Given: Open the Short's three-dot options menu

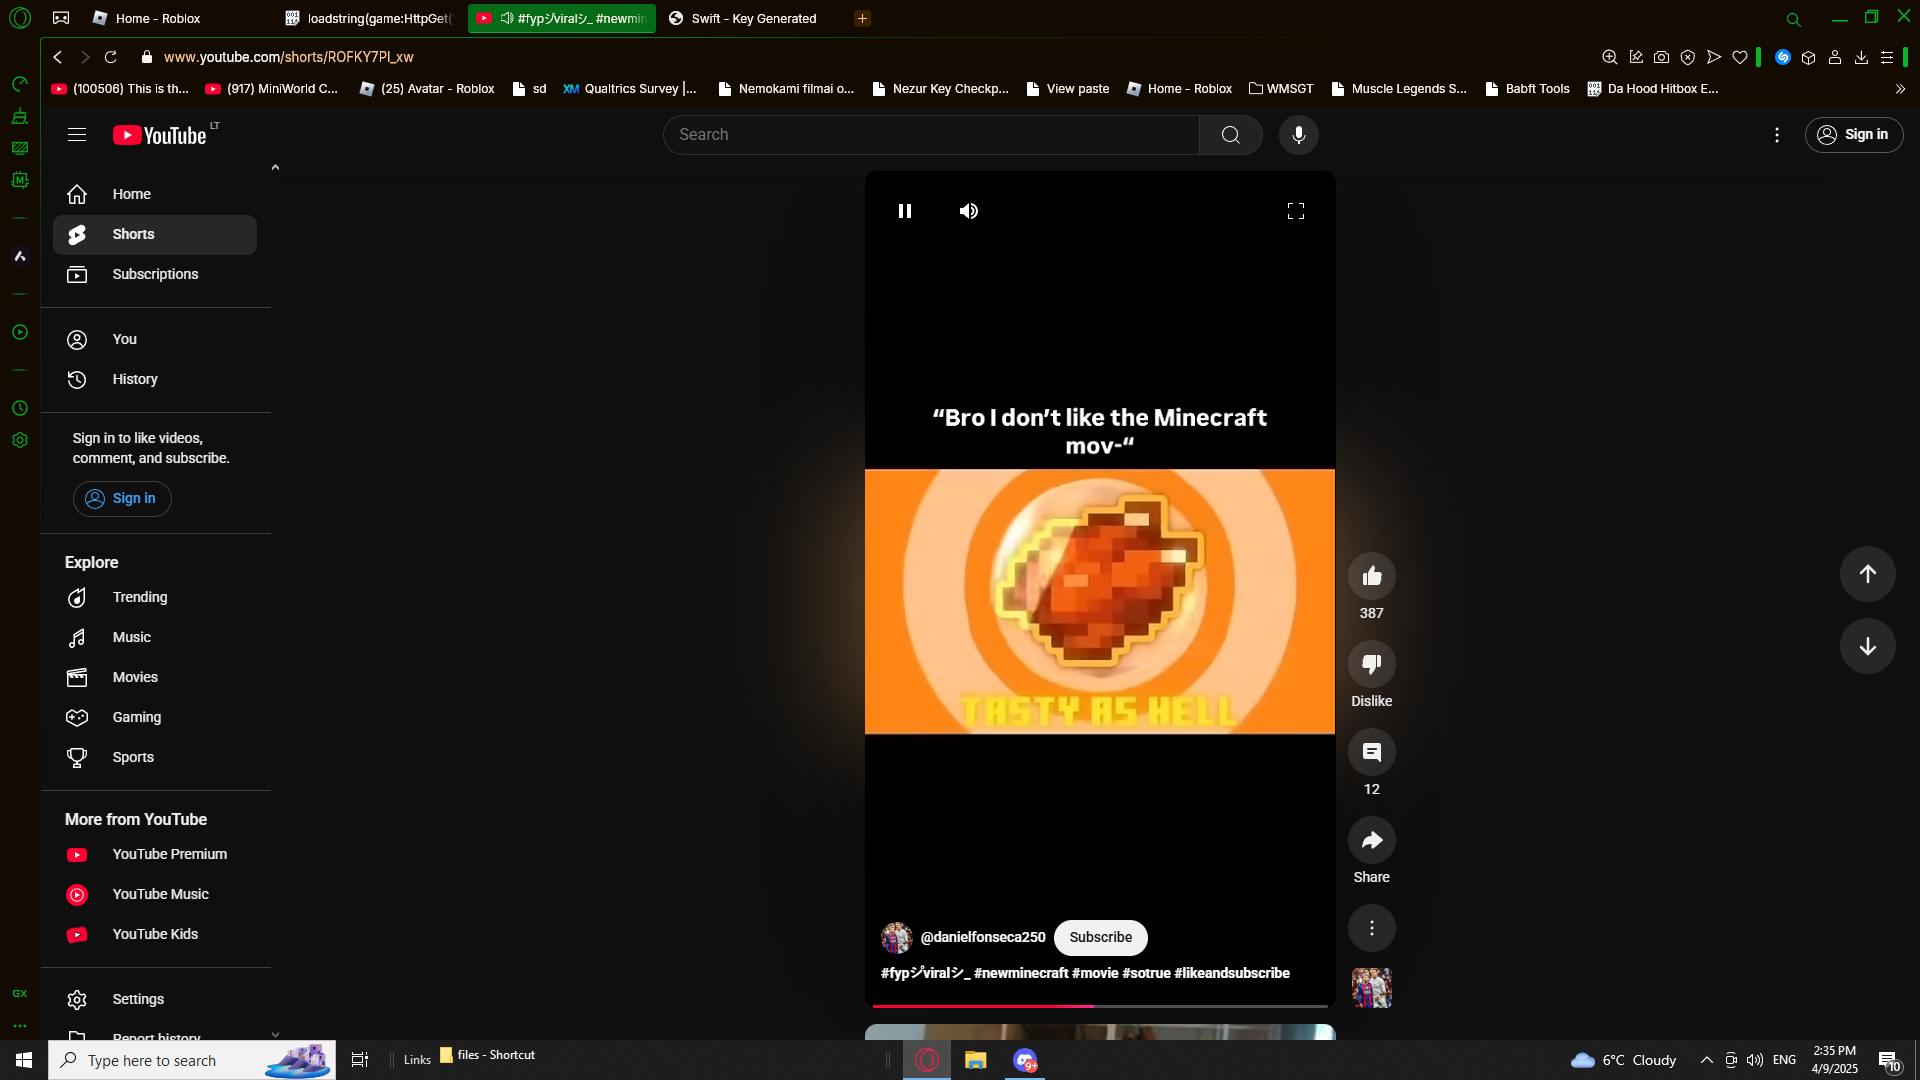Looking at the screenshot, I should [1372, 928].
